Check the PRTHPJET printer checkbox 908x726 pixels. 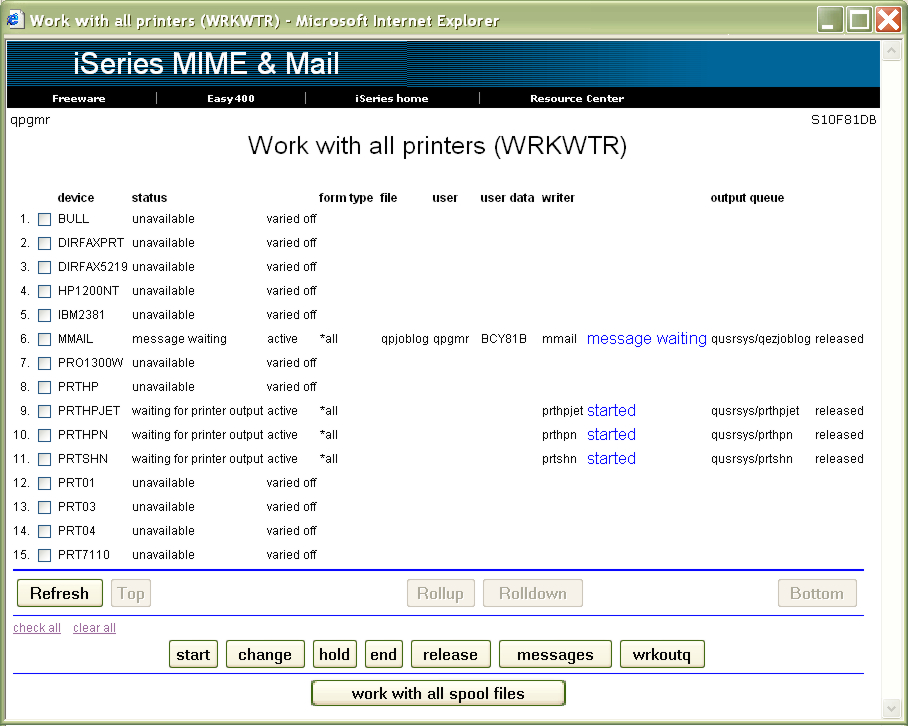point(45,412)
